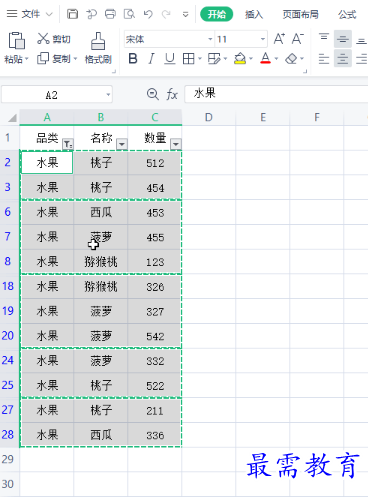Expand the name box dropdown arrow
This screenshot has height=497, width=368.
108,95
